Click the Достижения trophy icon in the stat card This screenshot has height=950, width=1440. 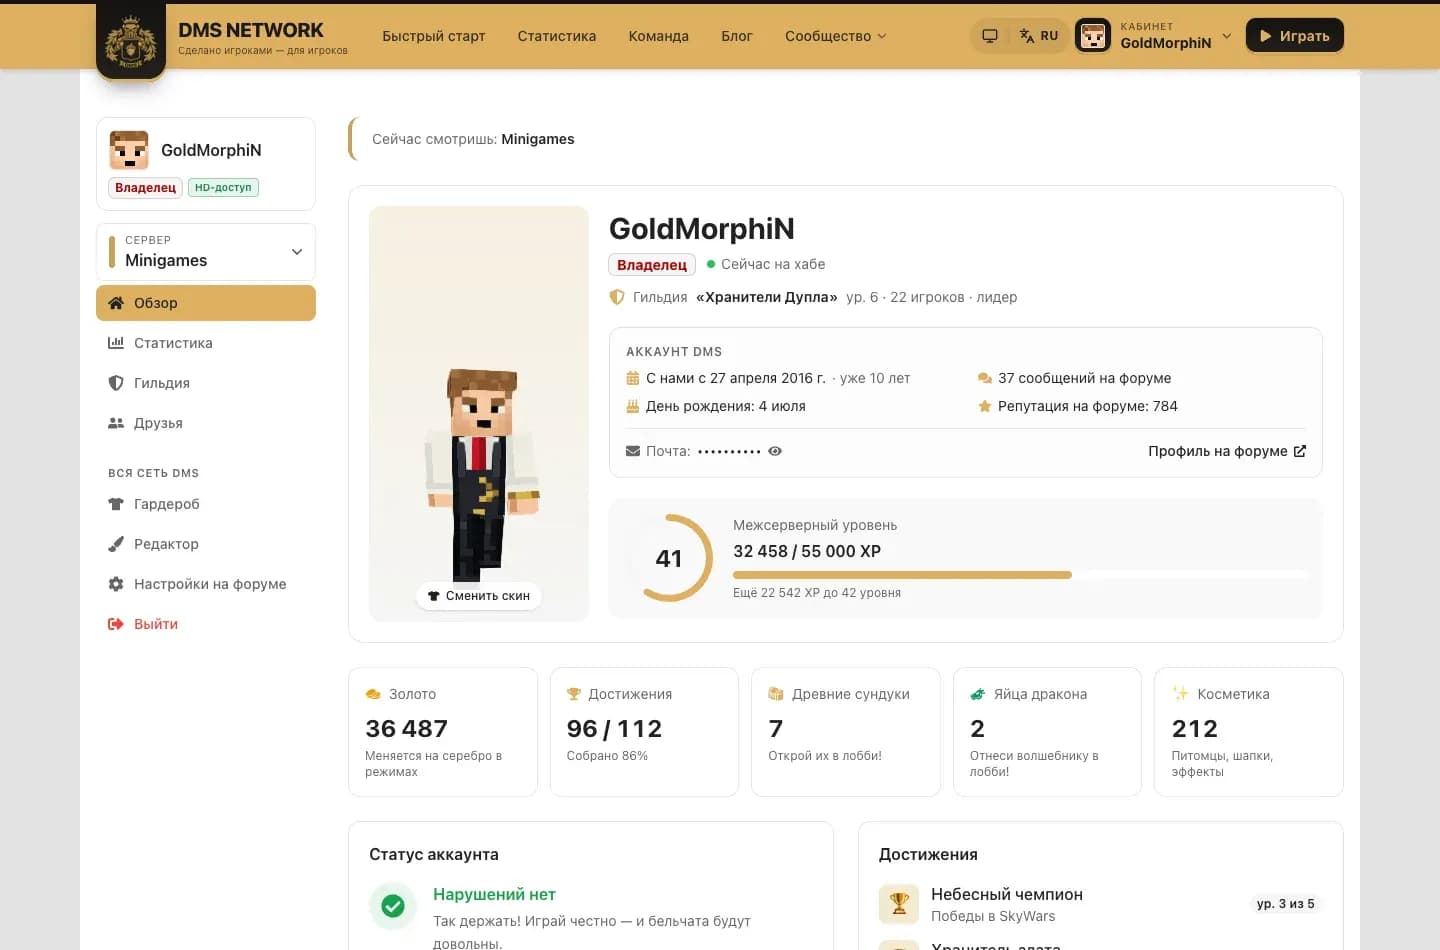click(x=574, y=694)
